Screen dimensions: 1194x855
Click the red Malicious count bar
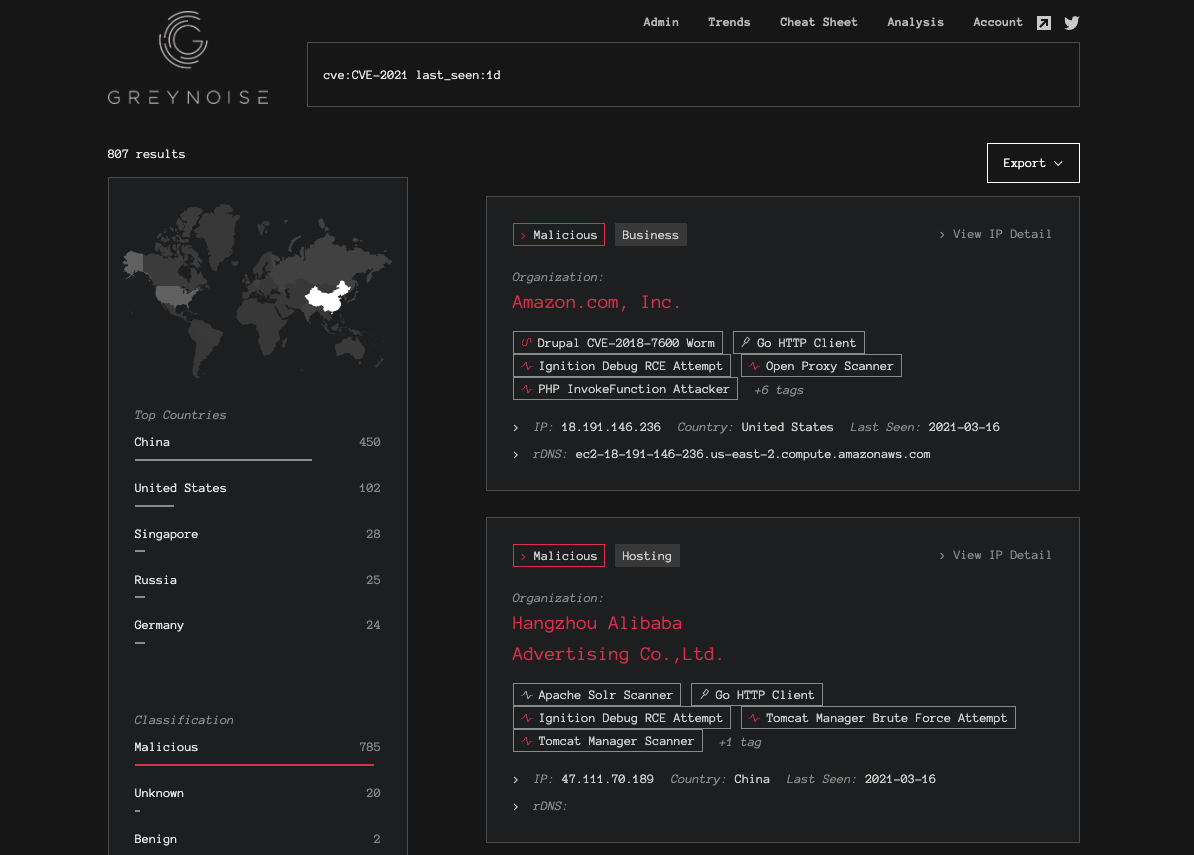[254, 764]
